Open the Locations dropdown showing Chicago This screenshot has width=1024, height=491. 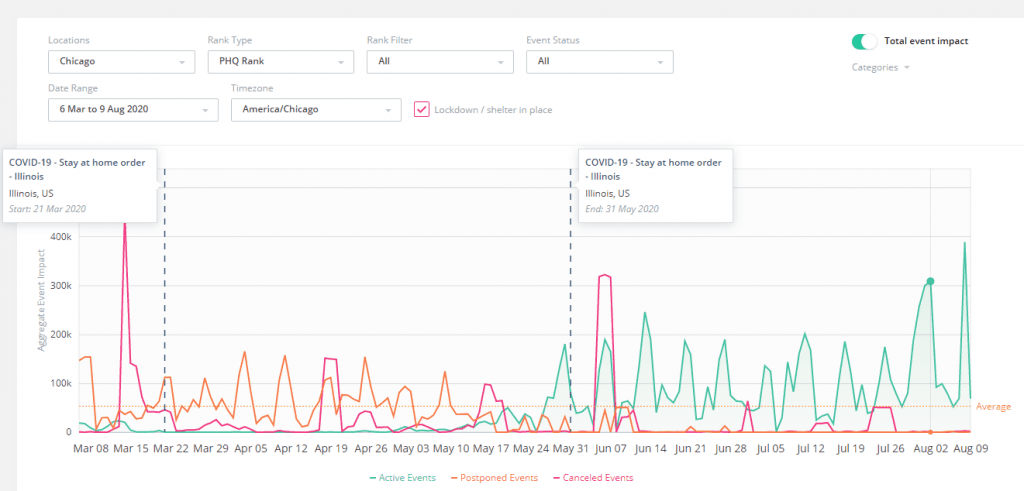pyautogui.click(x=120, y=61)
